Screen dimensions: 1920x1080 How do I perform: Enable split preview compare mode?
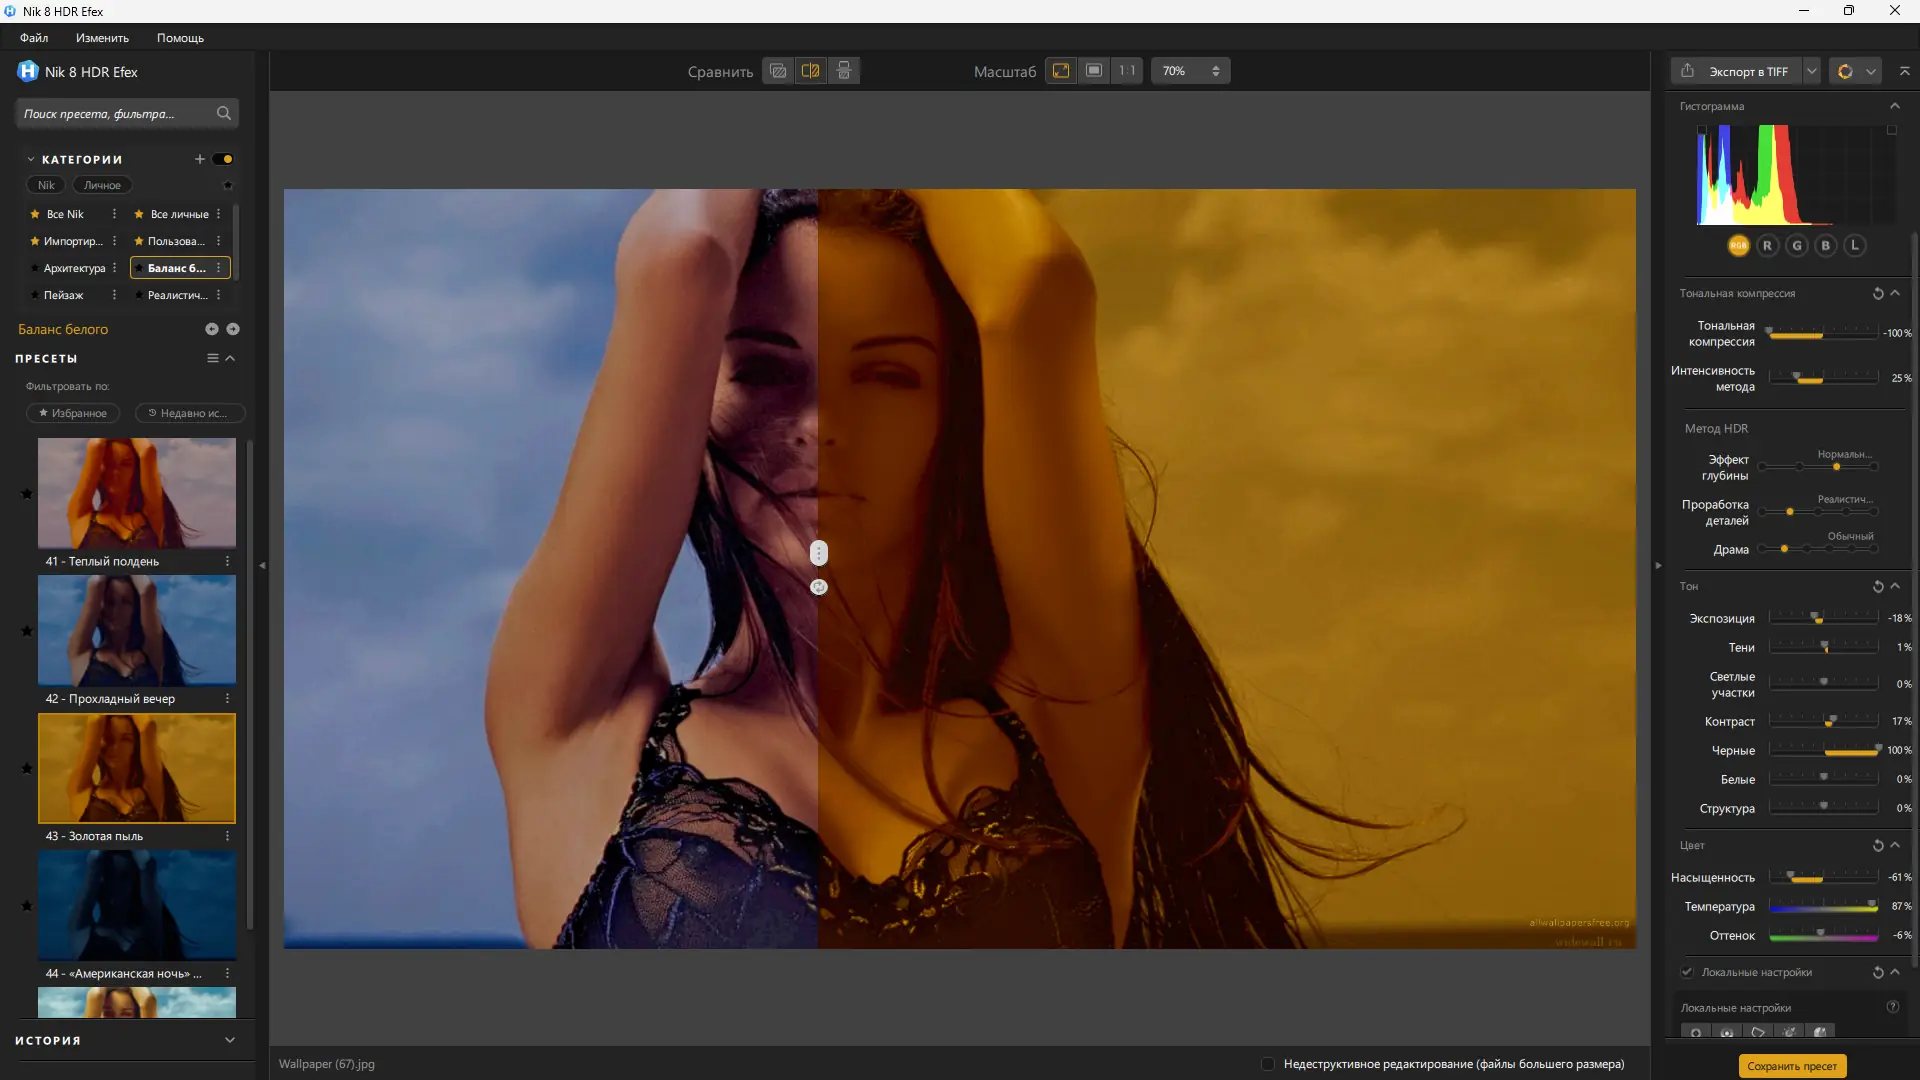coord(811,71)
